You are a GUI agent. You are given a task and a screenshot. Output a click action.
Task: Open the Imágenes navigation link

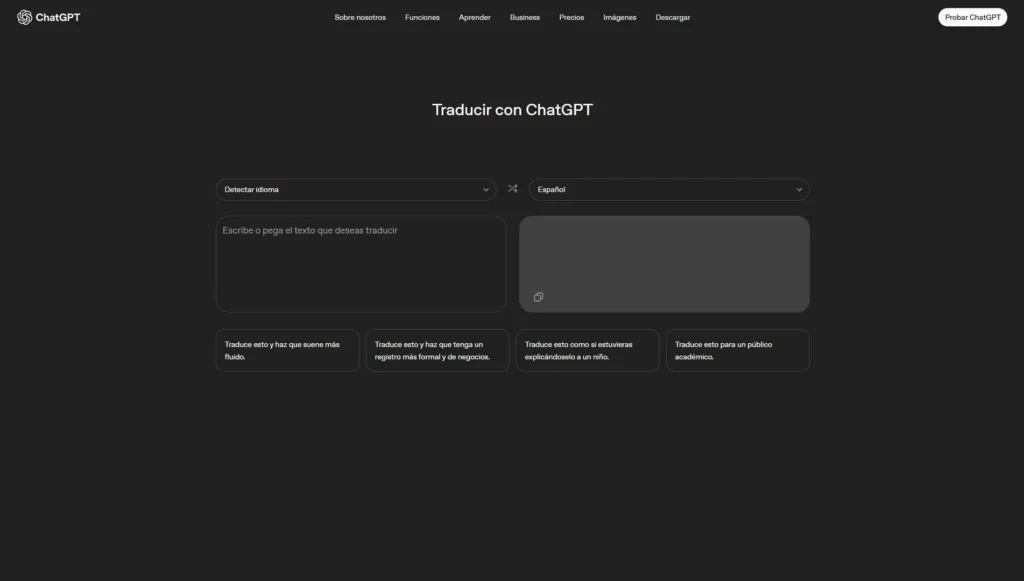point(619,17)
